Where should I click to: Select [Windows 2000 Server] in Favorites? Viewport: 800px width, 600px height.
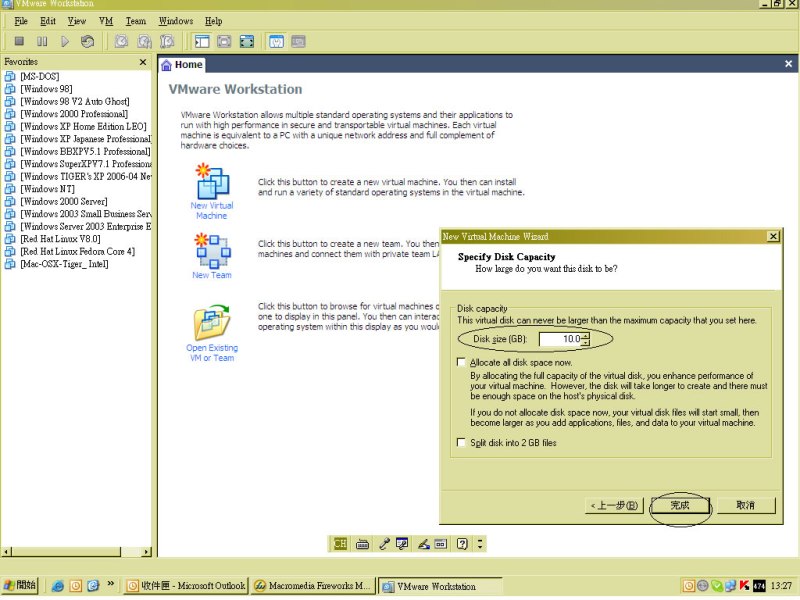pos(64,202)
